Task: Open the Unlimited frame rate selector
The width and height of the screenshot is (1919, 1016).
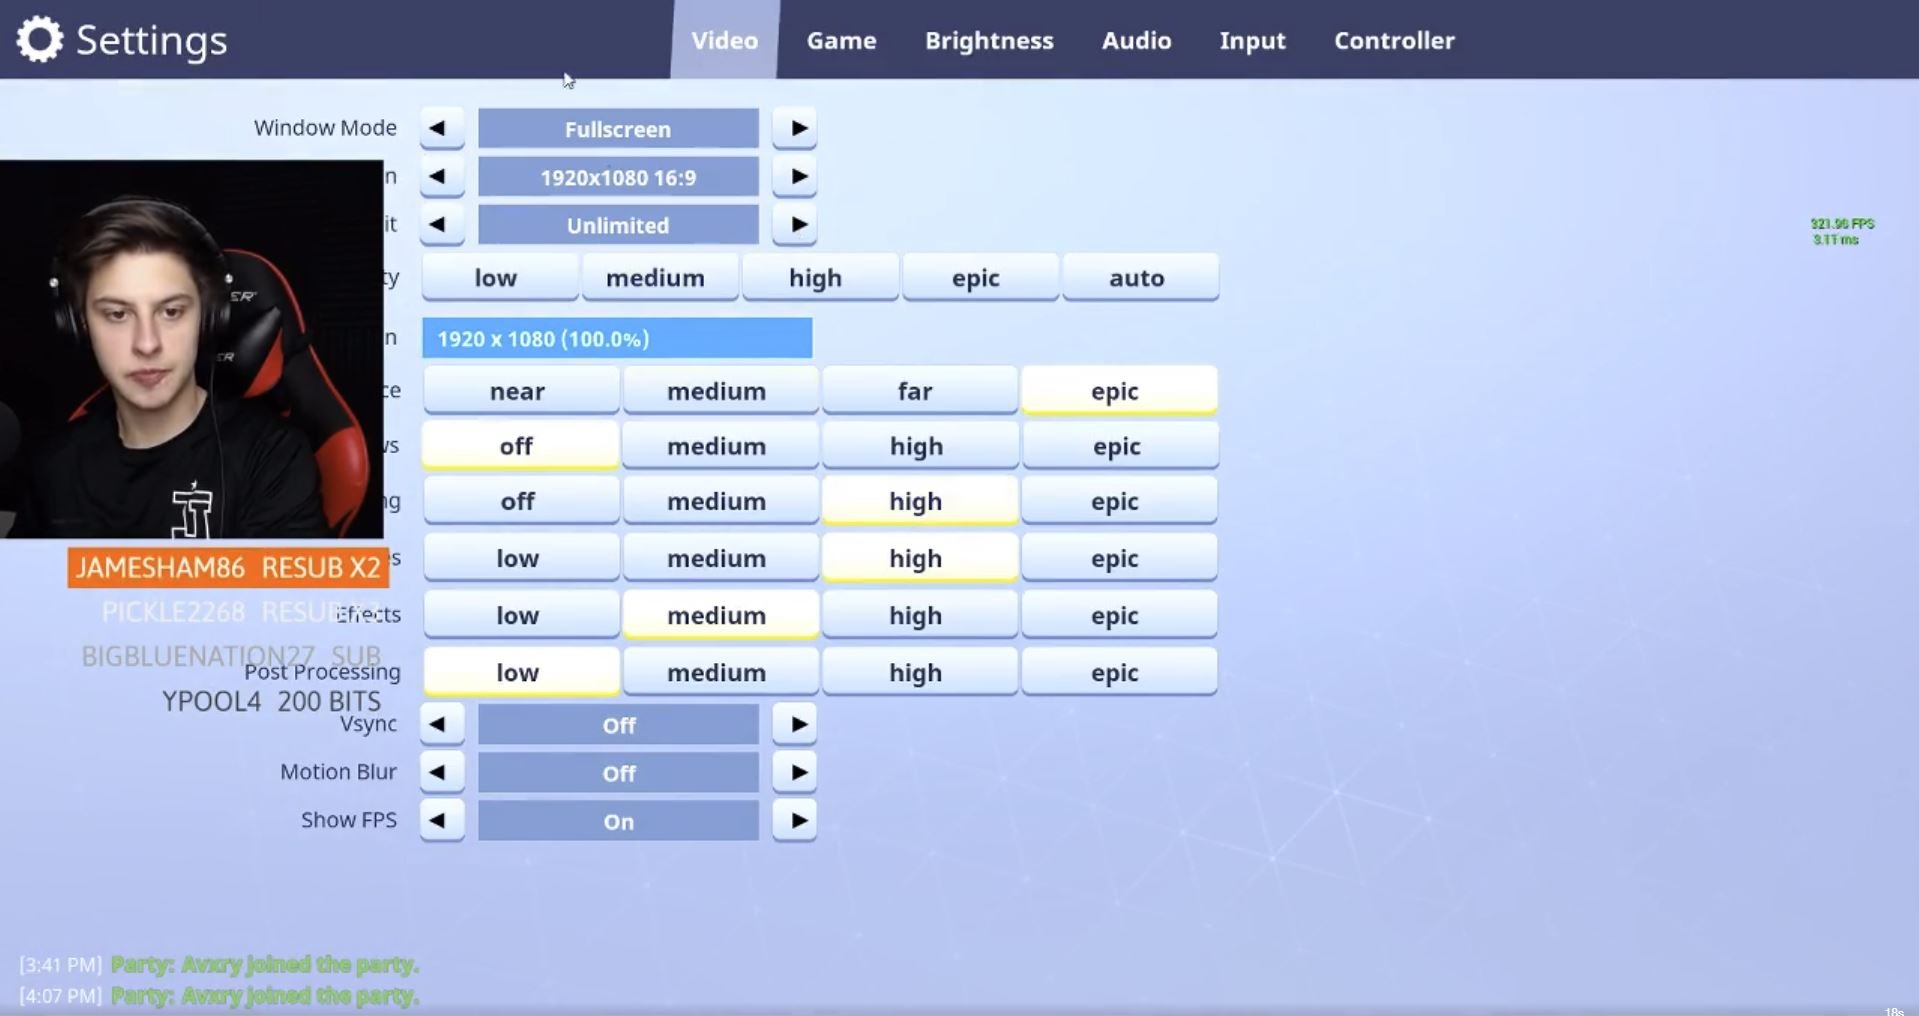Action: coord(618,225)
